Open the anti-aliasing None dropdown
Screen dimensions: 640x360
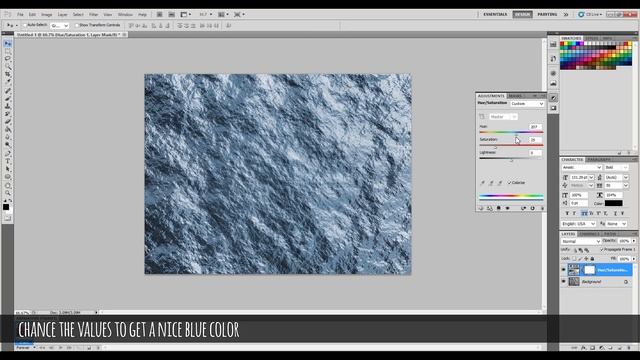point(616,224)
